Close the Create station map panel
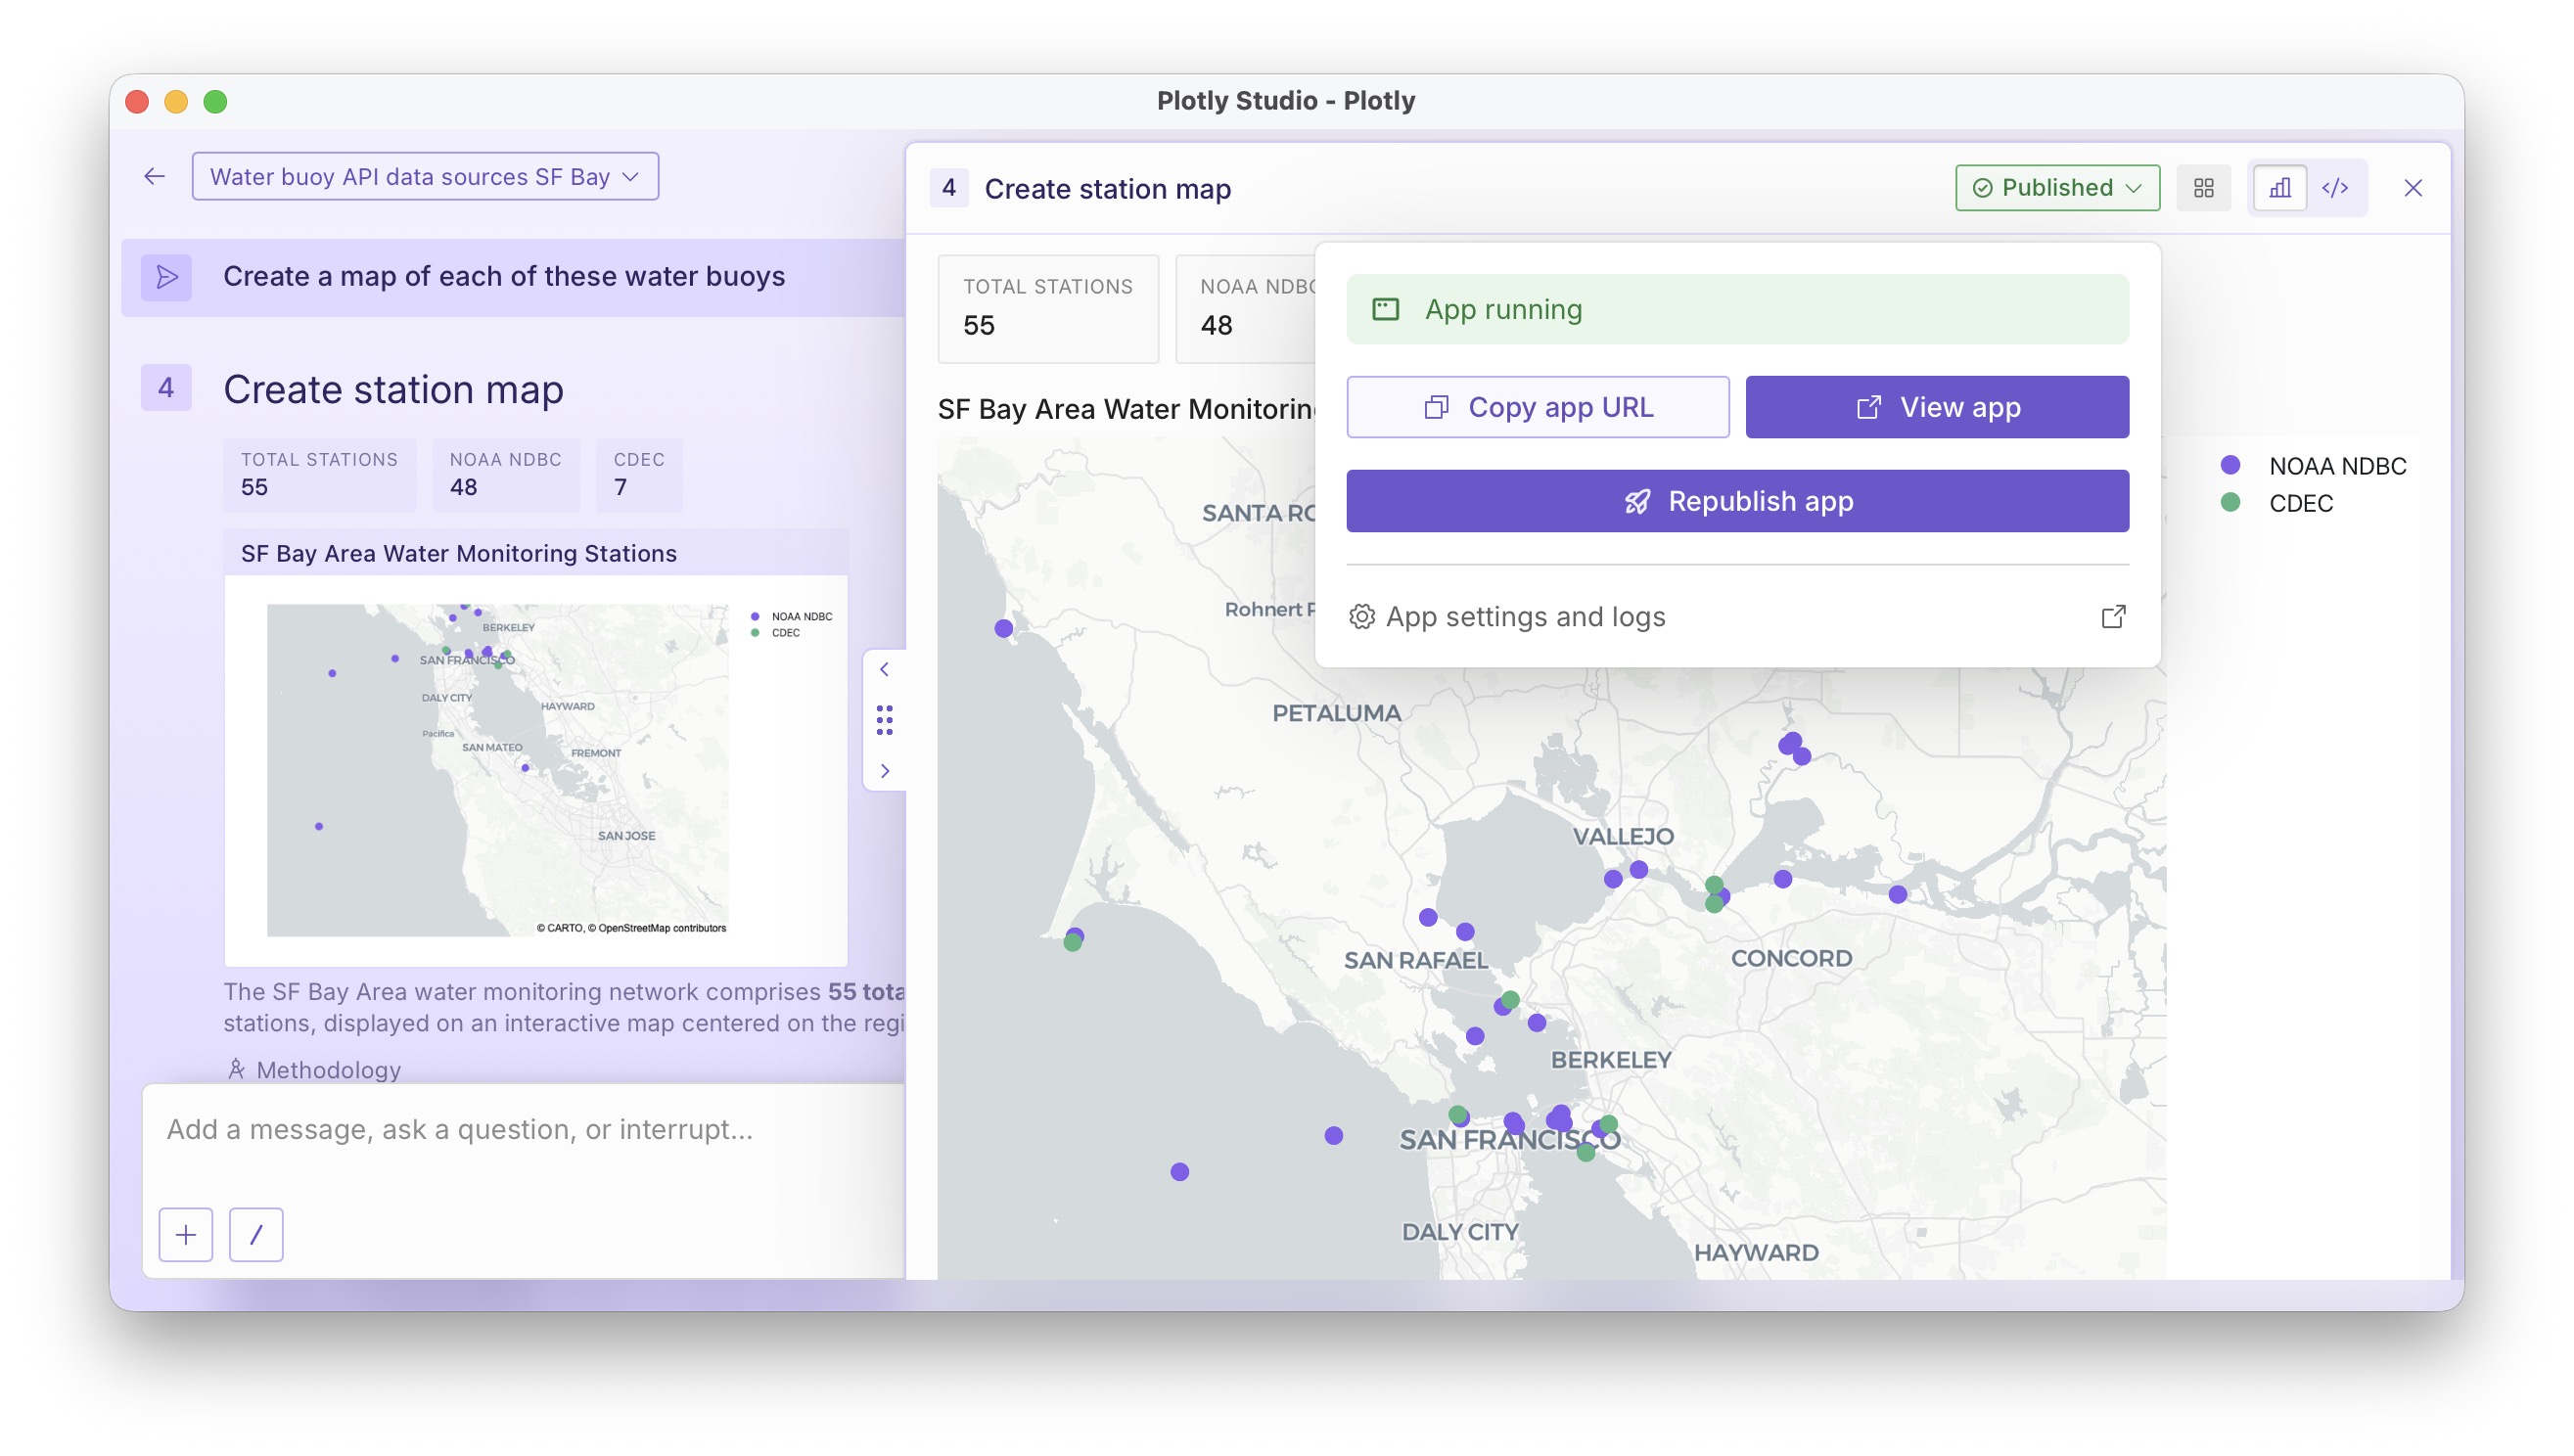The width and height of the screenshot is (2574, 1456). click(2412, 188)
